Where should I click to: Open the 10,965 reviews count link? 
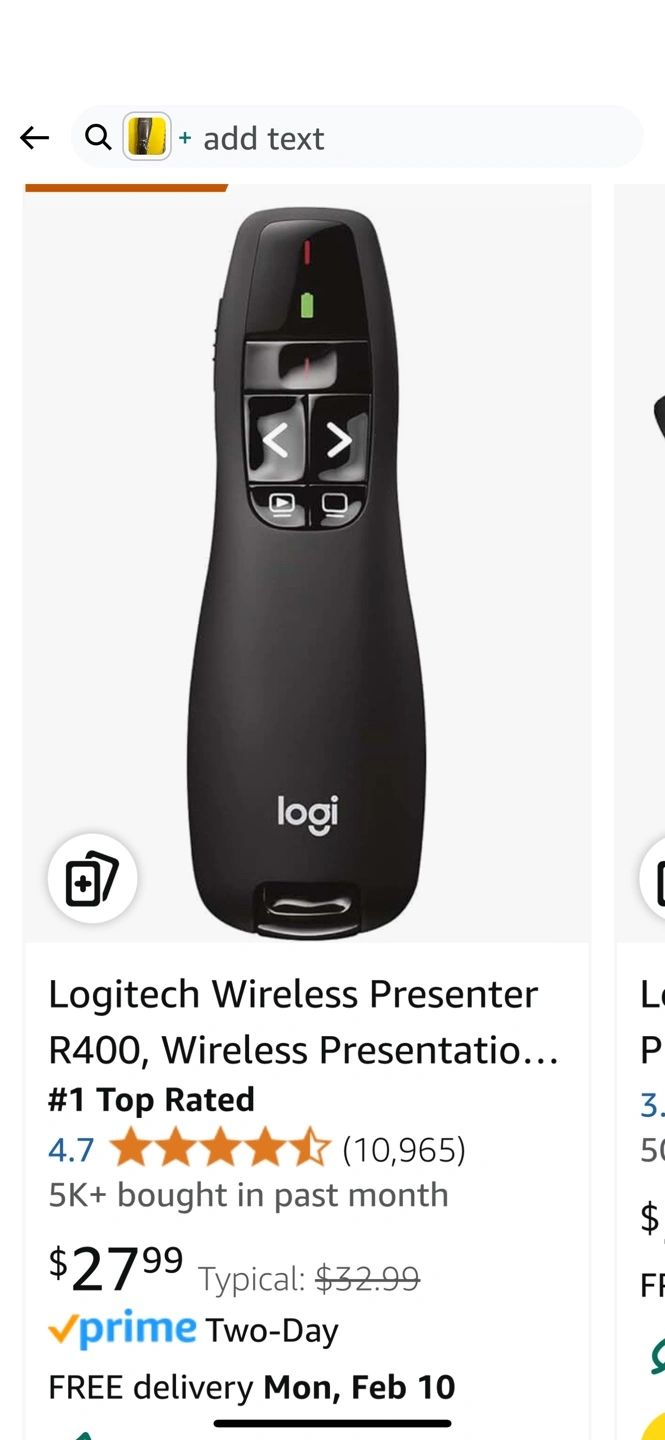(404, 1150)
